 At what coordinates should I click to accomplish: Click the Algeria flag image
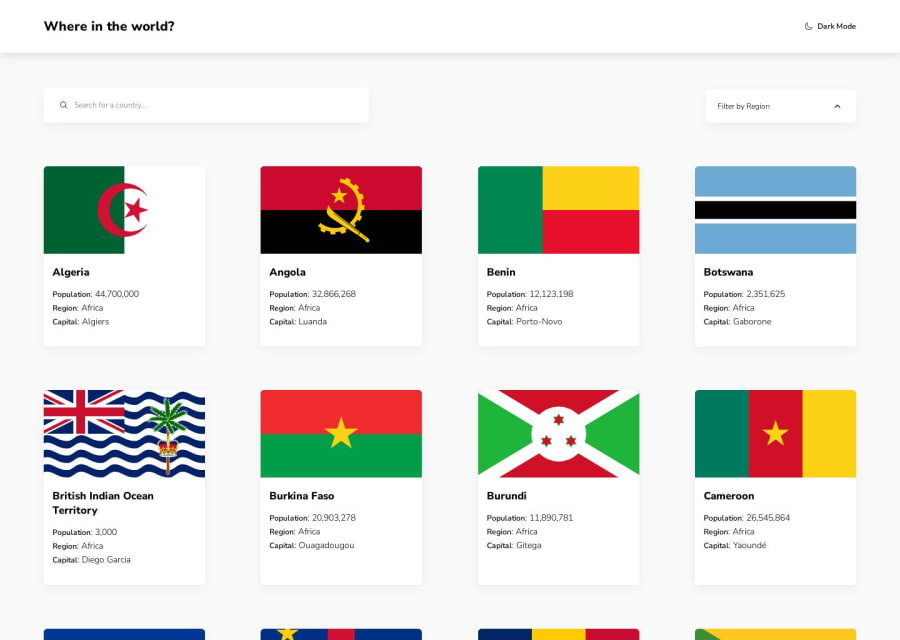(x=123, y=208)
